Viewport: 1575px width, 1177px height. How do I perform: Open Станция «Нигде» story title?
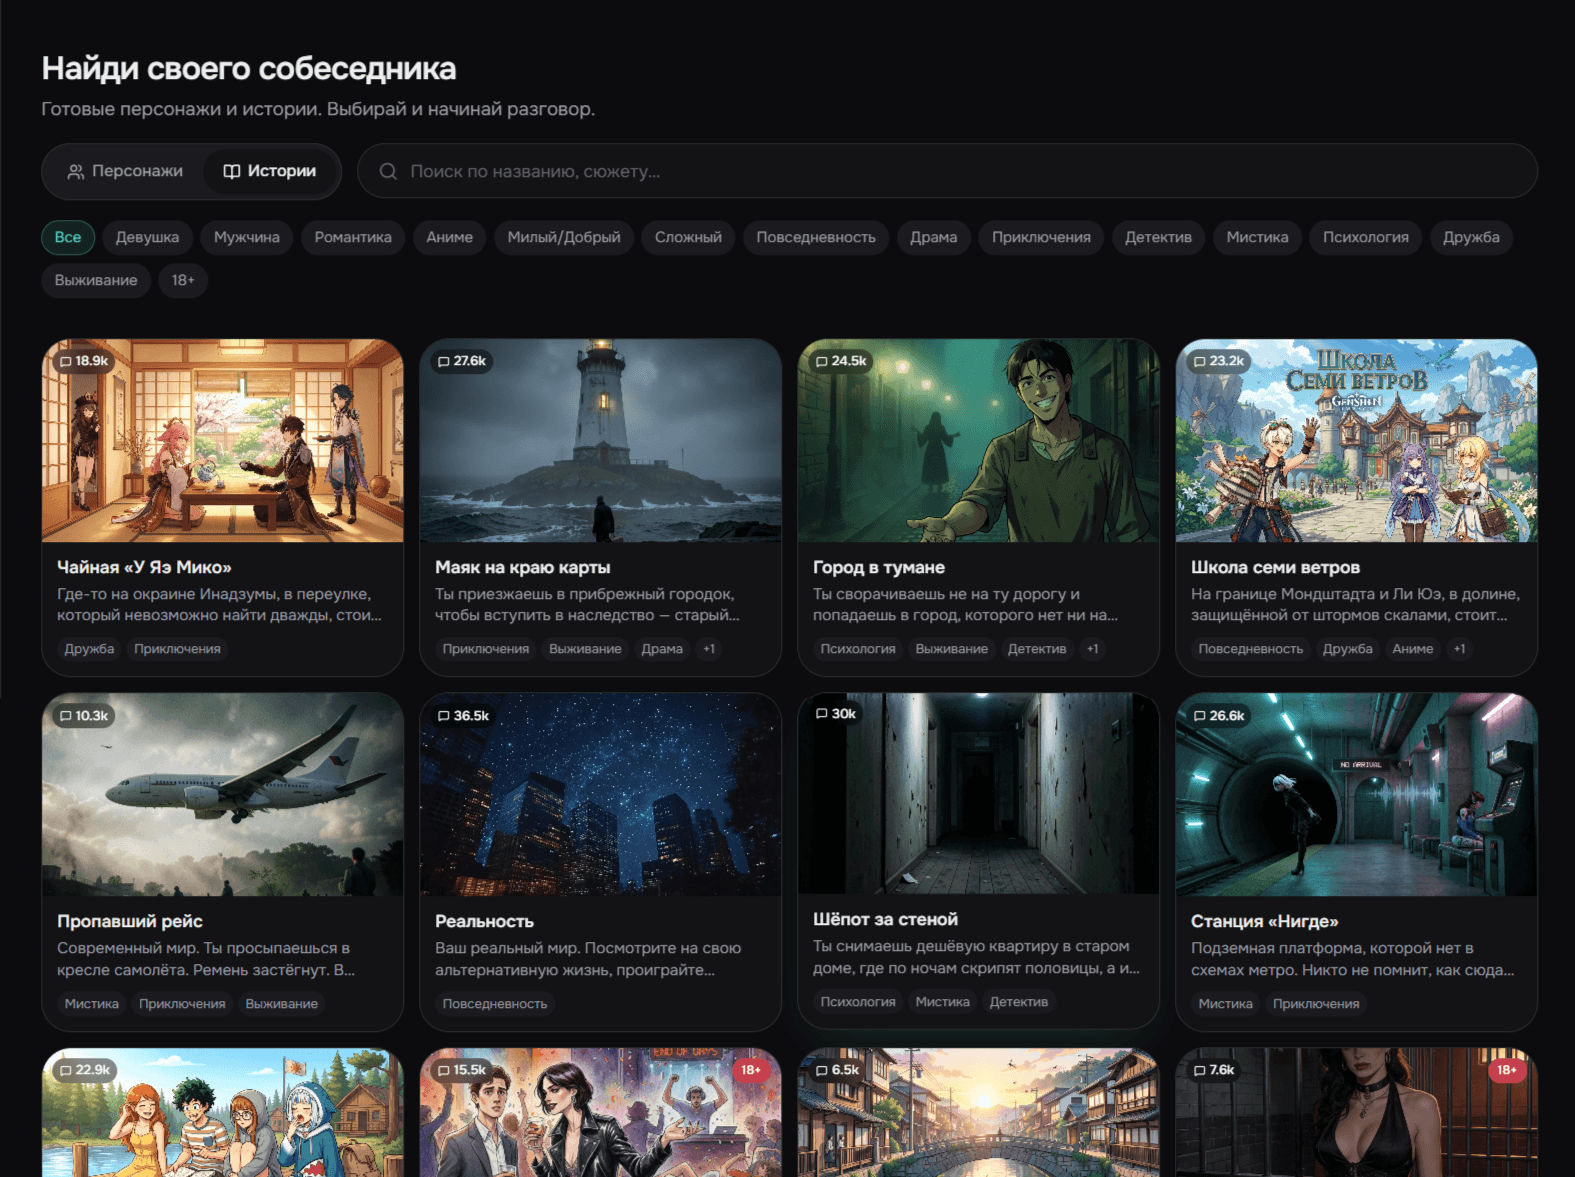[x=1264, y=921]
